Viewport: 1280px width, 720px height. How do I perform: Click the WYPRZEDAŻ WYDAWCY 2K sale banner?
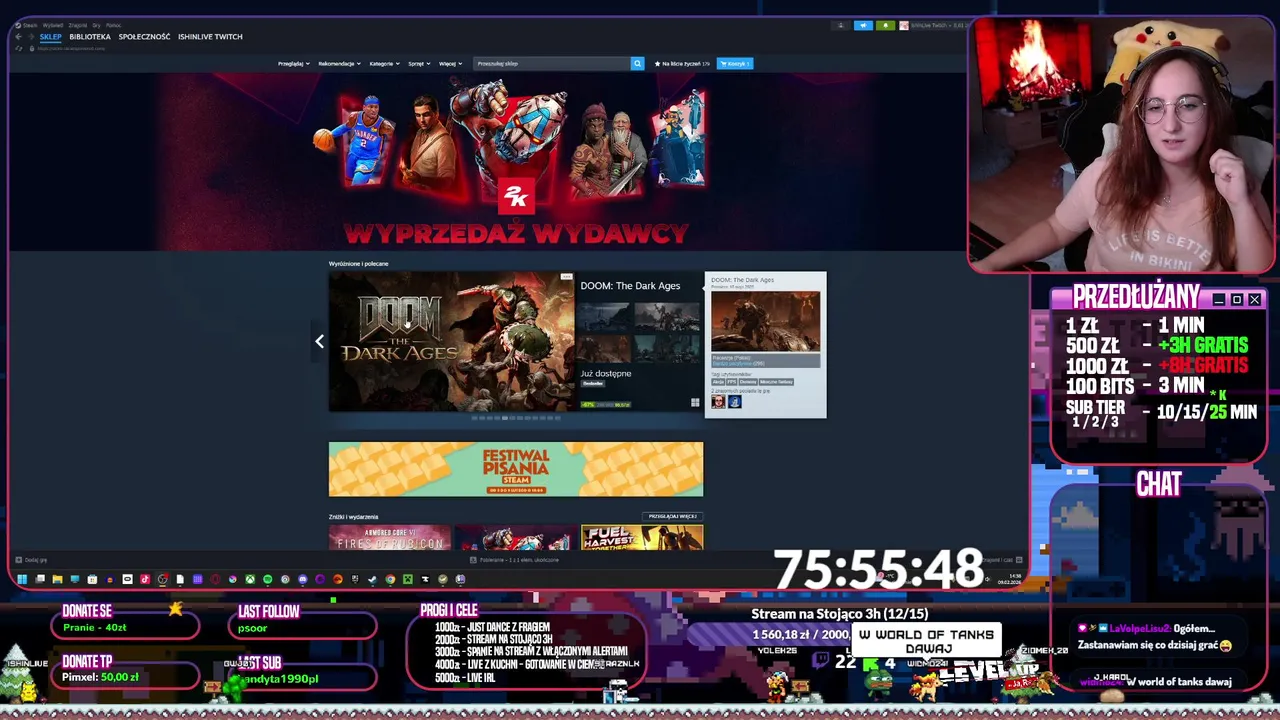pyautogui.click(x=516, y=163)
